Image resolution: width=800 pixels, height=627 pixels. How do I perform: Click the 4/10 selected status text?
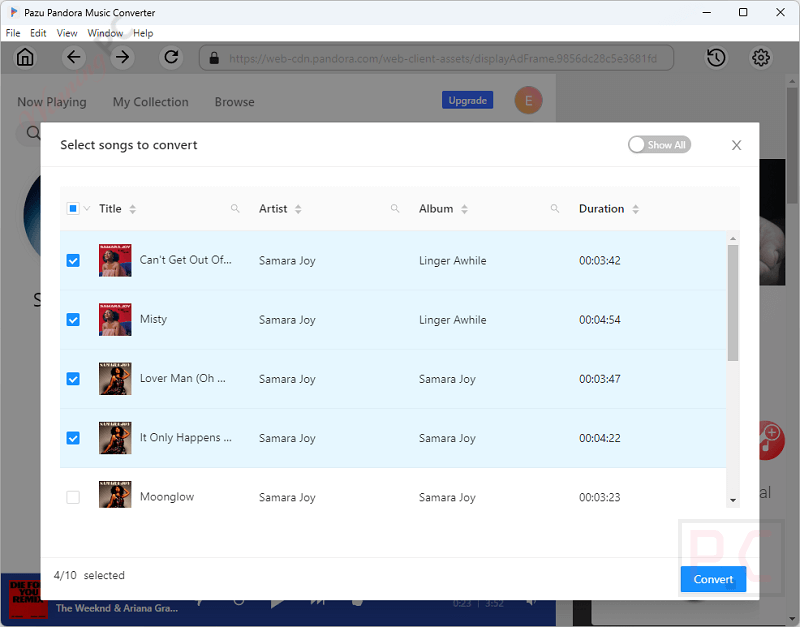tap(89, 575)
